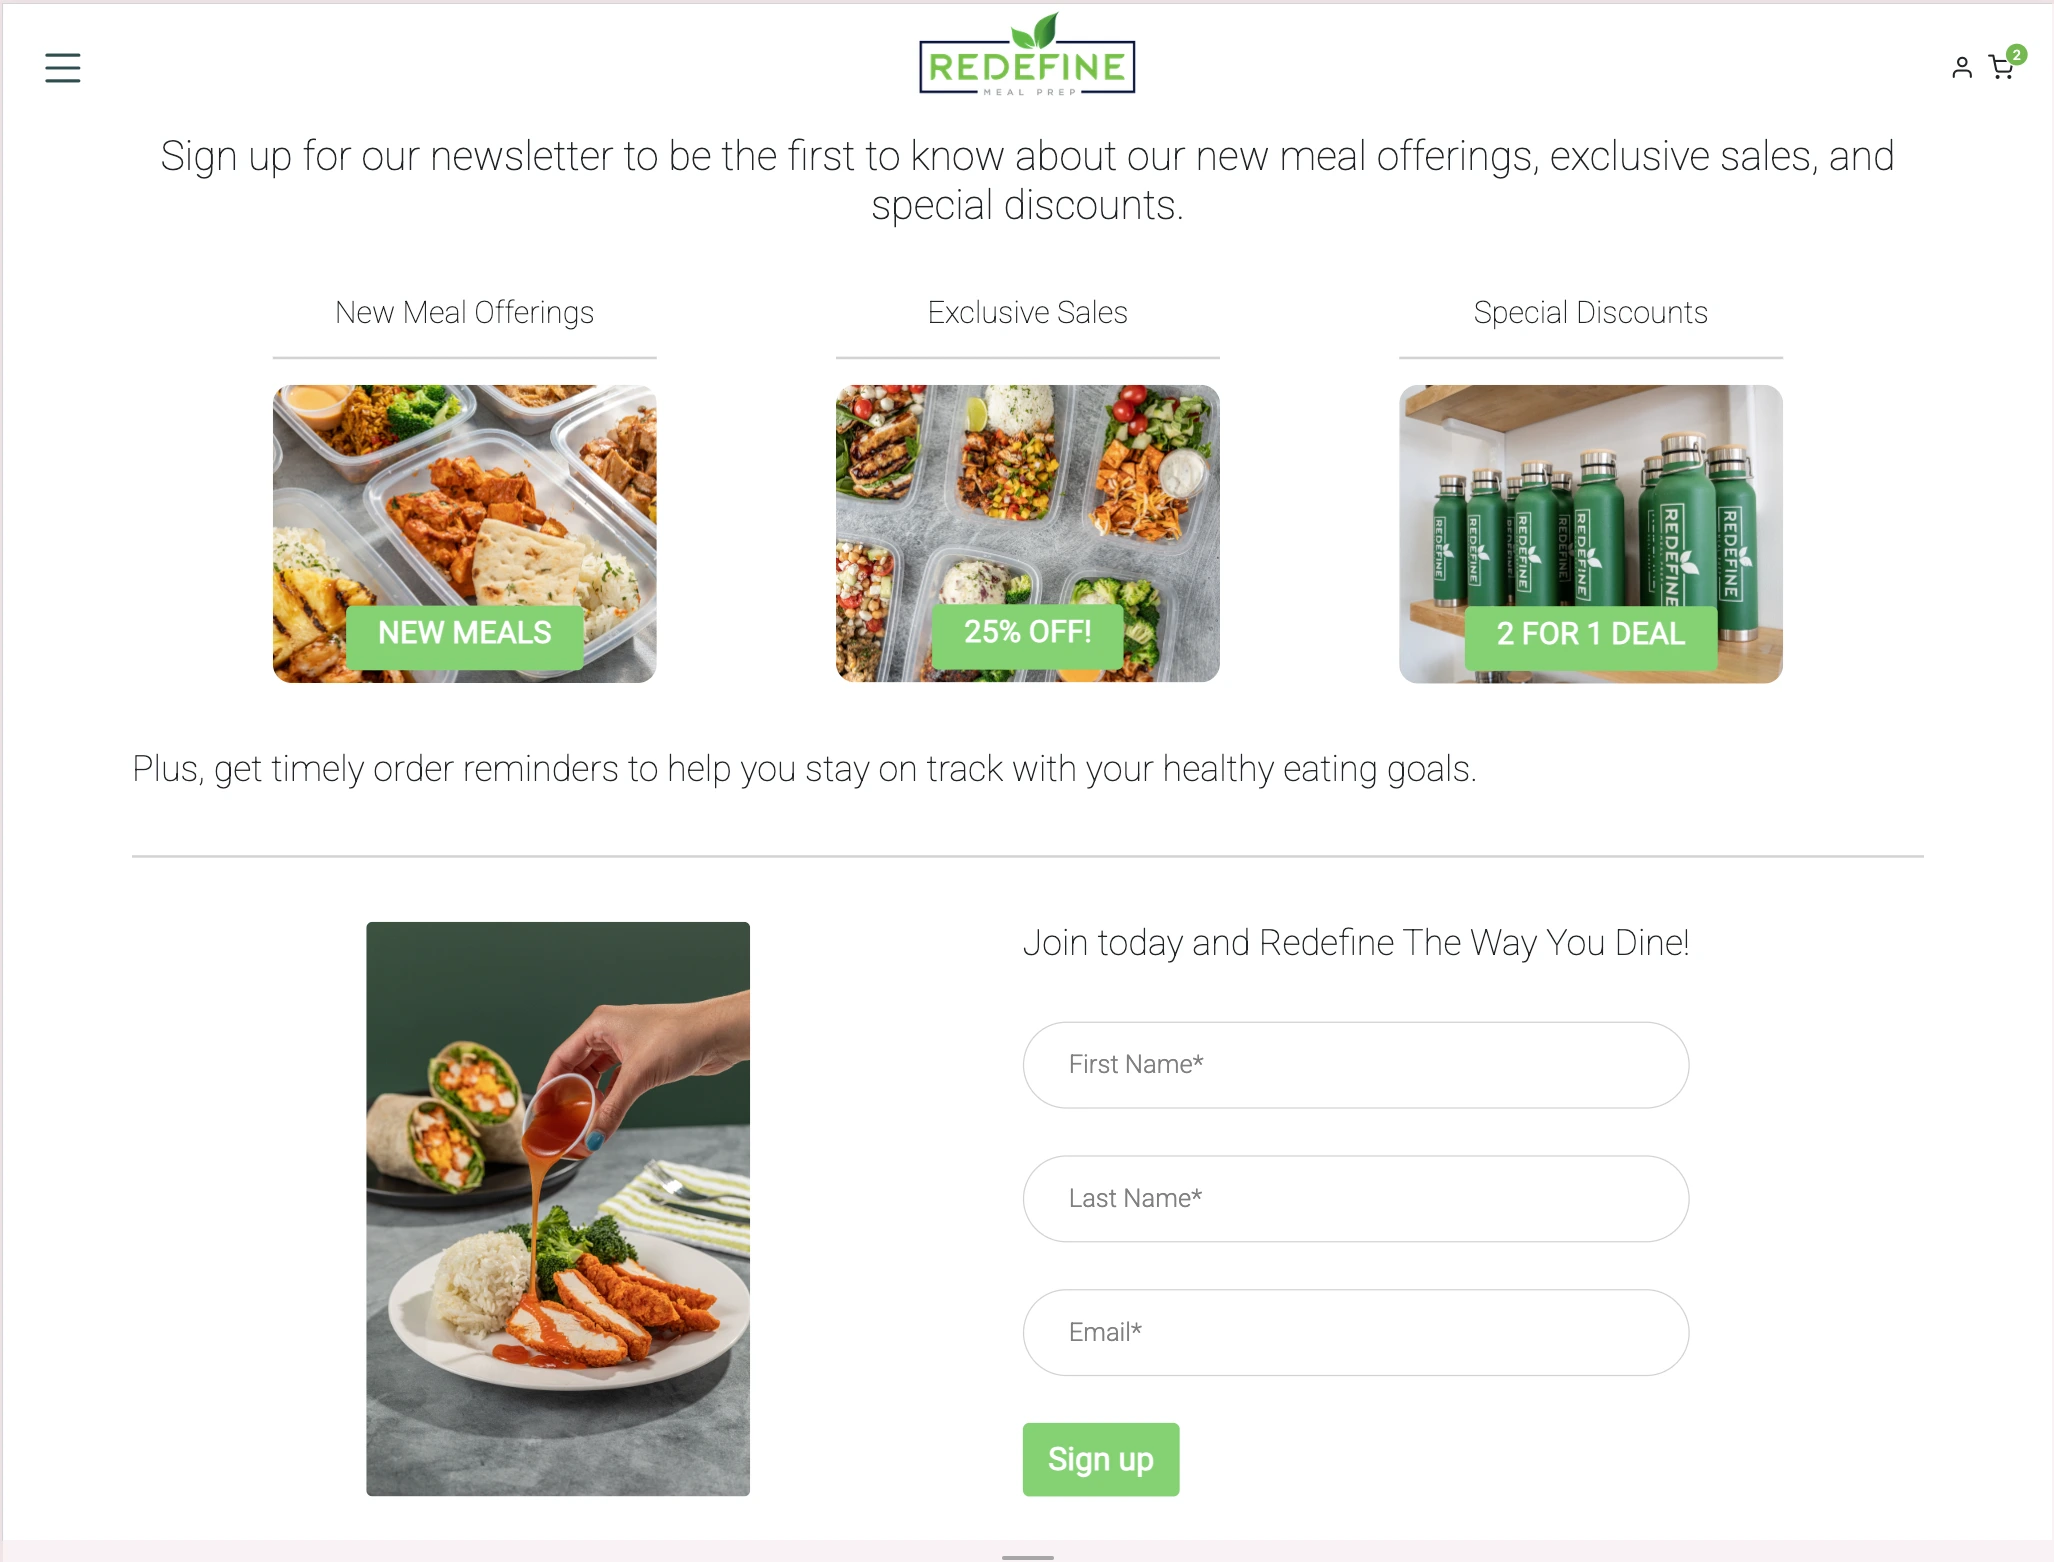
Task: Open the meal prep containers image
Action: (x=465, y=534)
